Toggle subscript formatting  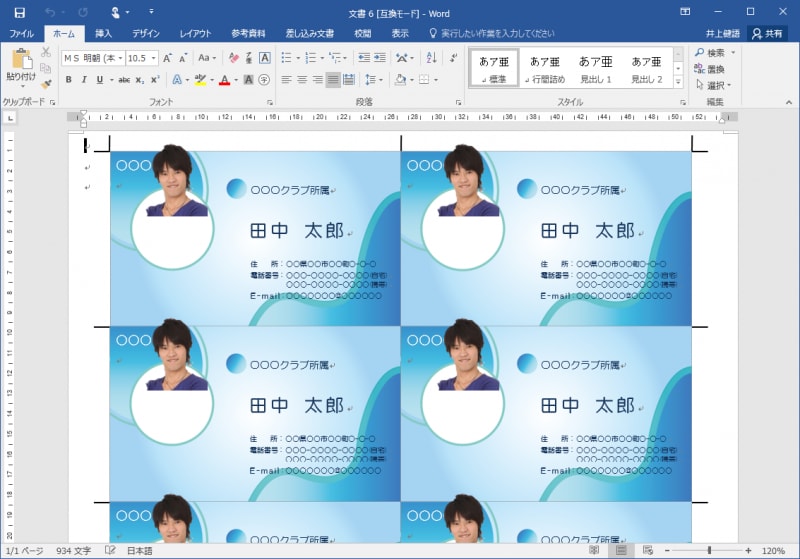[x=140, y=80]
